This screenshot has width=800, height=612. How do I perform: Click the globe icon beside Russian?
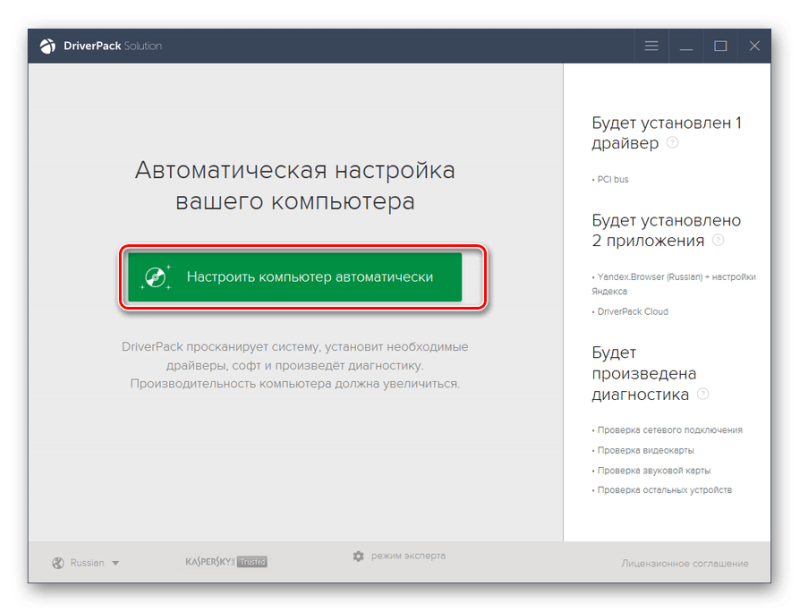coord(58,563)
